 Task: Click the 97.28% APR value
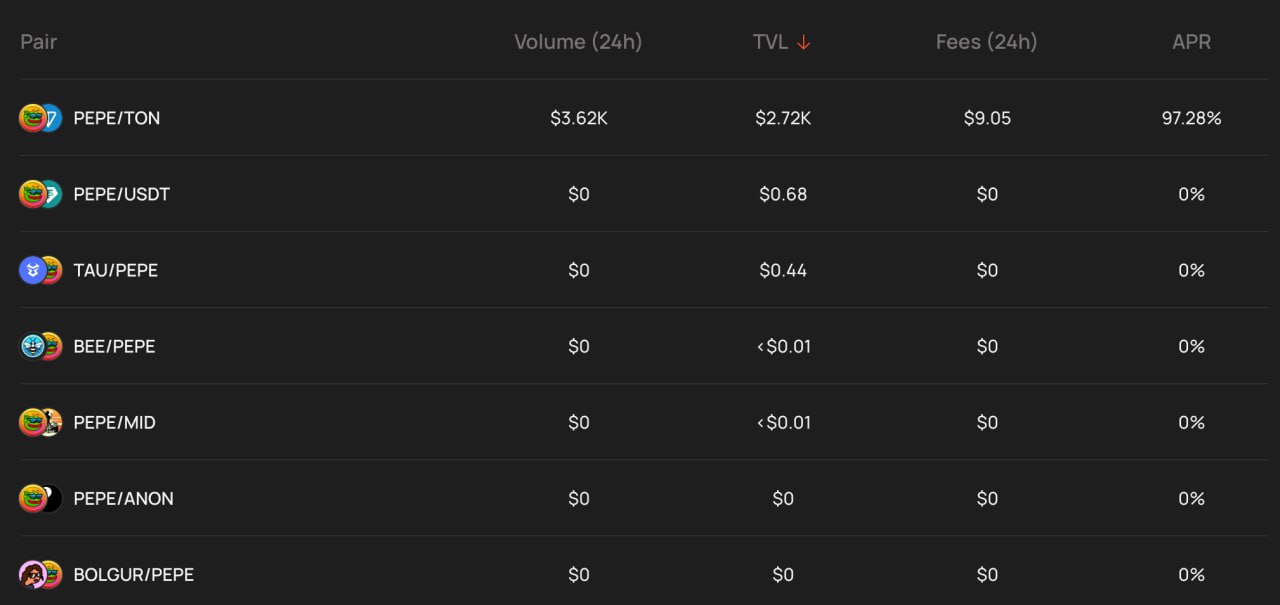click(1191, 118)
